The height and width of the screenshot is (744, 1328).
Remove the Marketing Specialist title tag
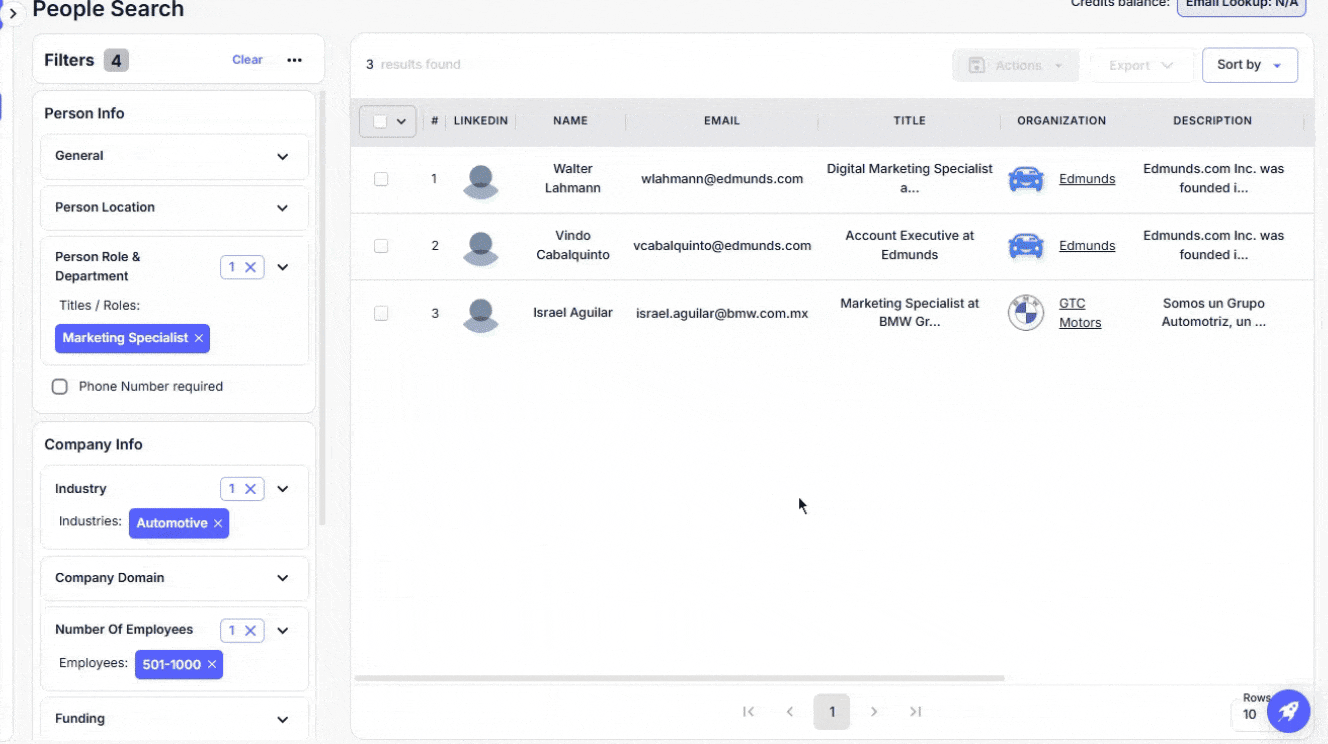(199, 339)
